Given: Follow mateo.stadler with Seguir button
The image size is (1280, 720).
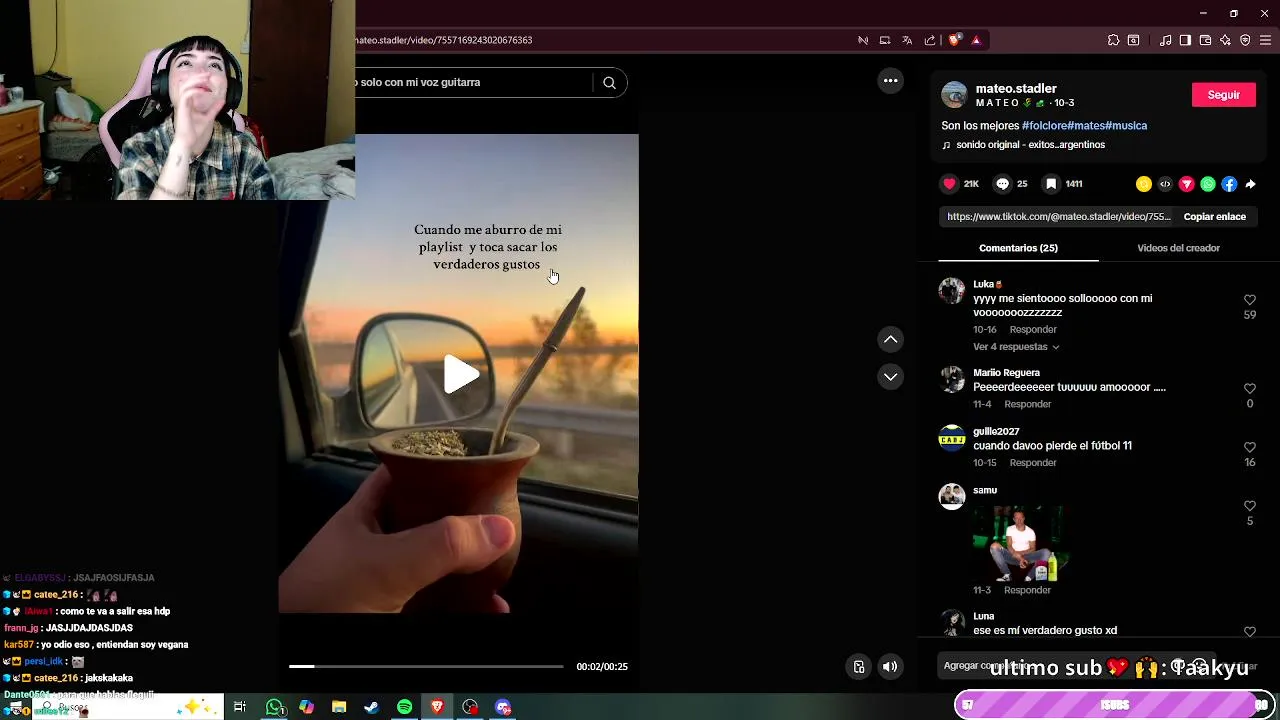Looking at the screenshot, I should pyautogui.click(x=1224, y=95).
